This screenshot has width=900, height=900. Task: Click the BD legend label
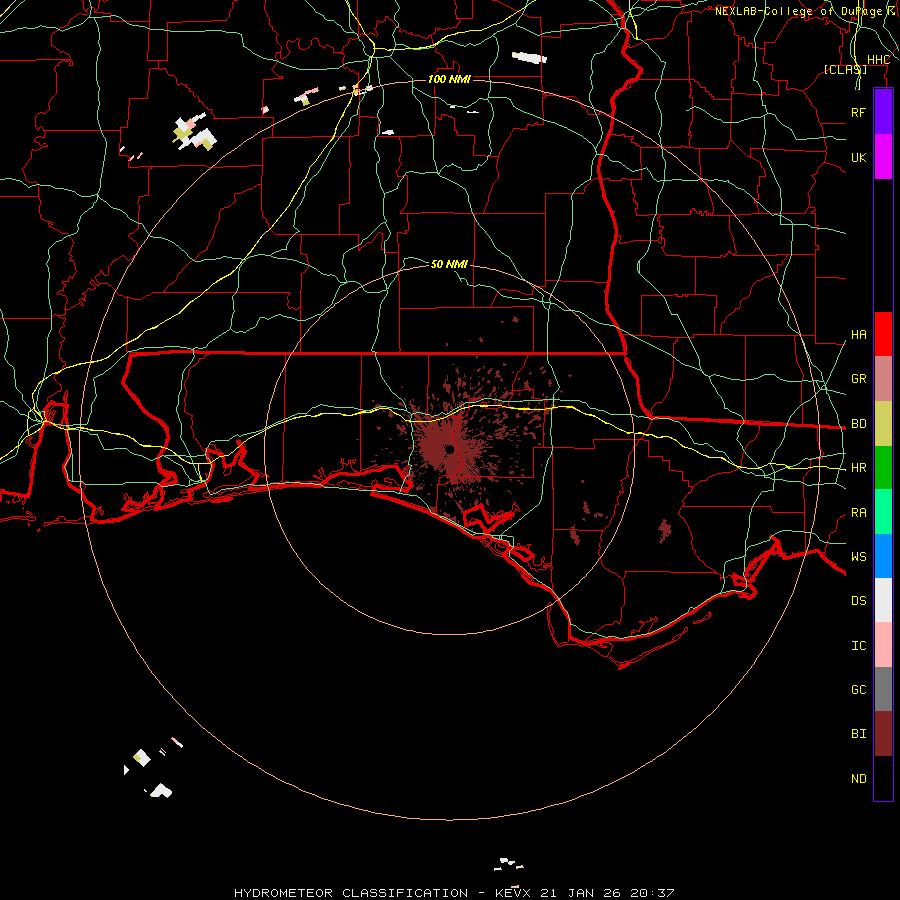point(858,423)
